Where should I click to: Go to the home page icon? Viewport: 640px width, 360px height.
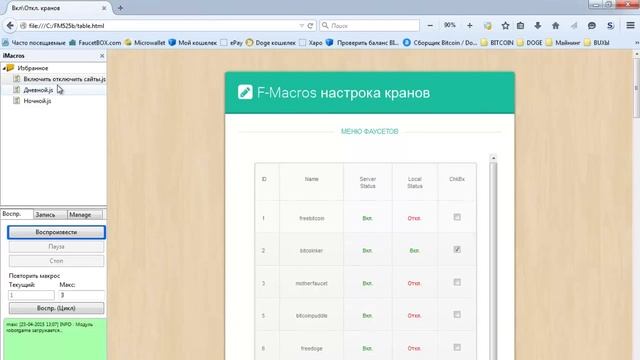[556, 26]
